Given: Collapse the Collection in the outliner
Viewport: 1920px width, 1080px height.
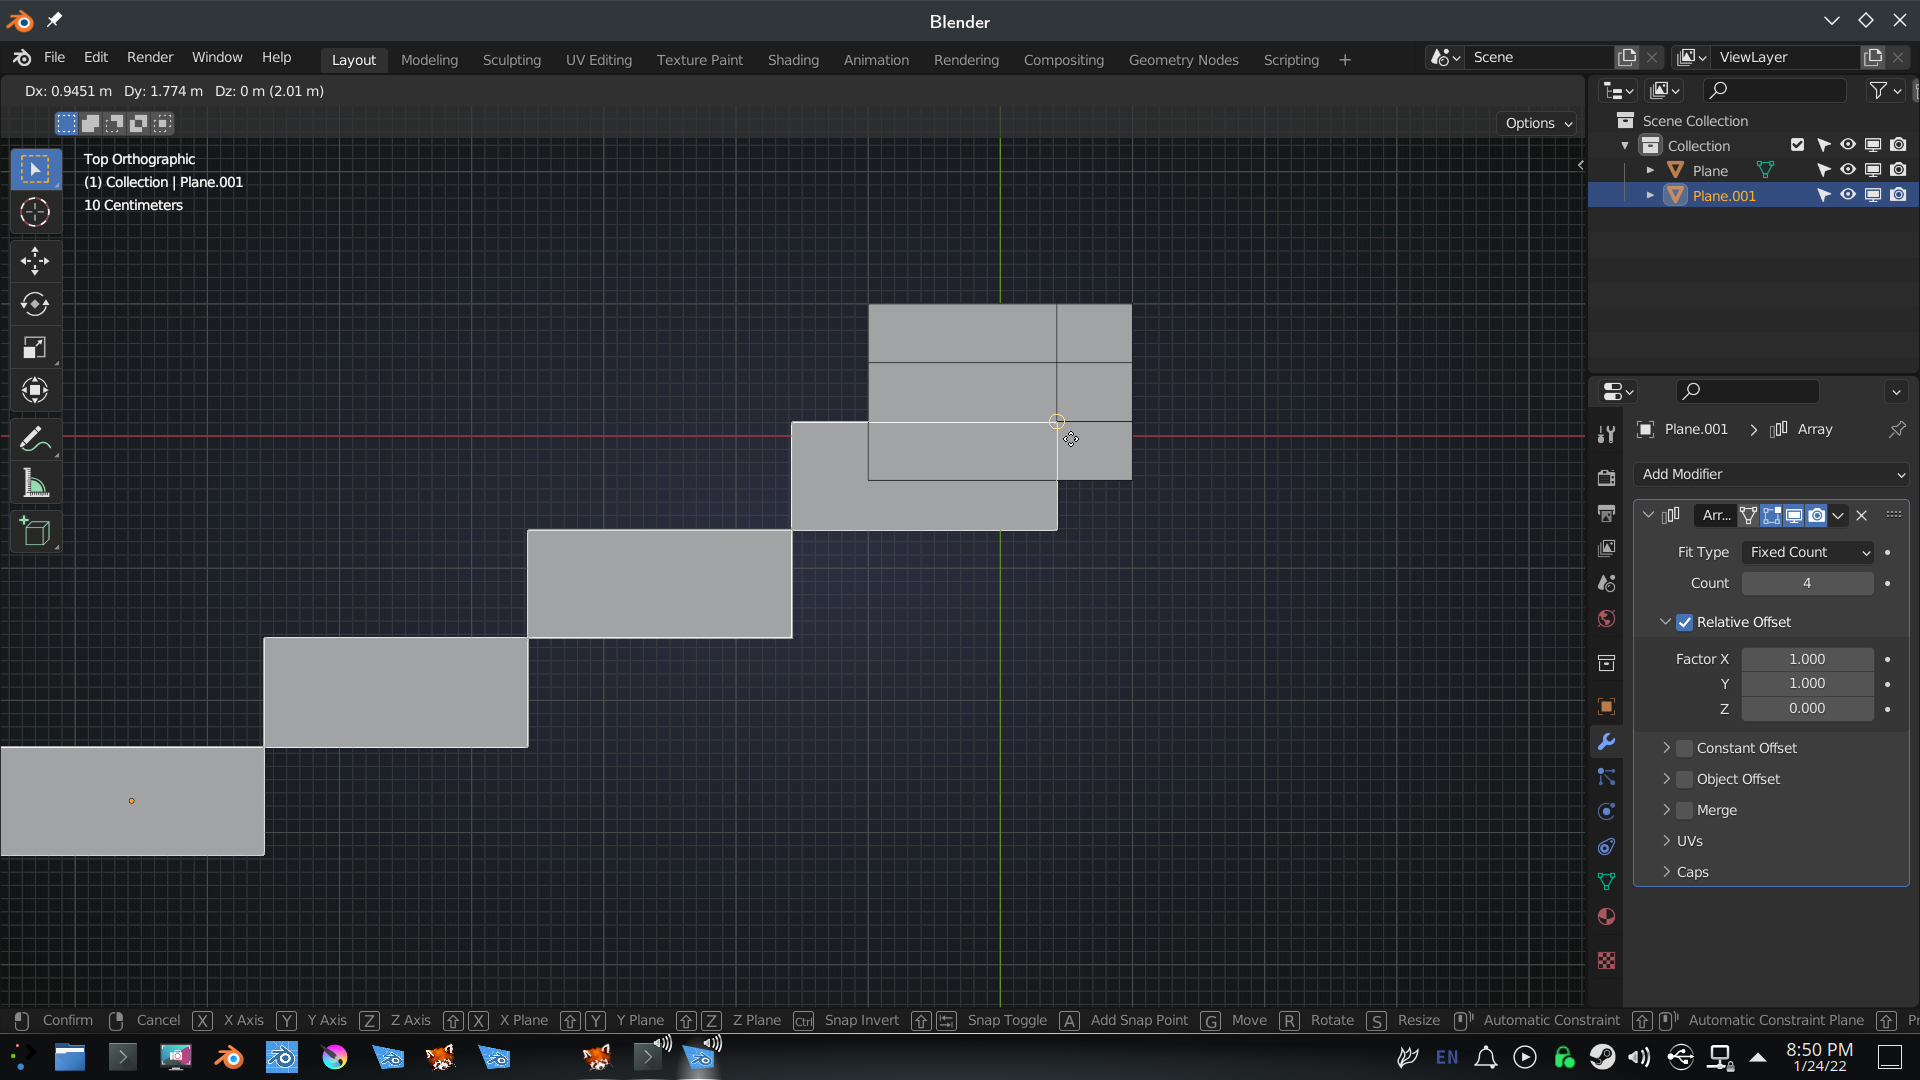Looking at the screenshot, I should tap(1625, 145).
